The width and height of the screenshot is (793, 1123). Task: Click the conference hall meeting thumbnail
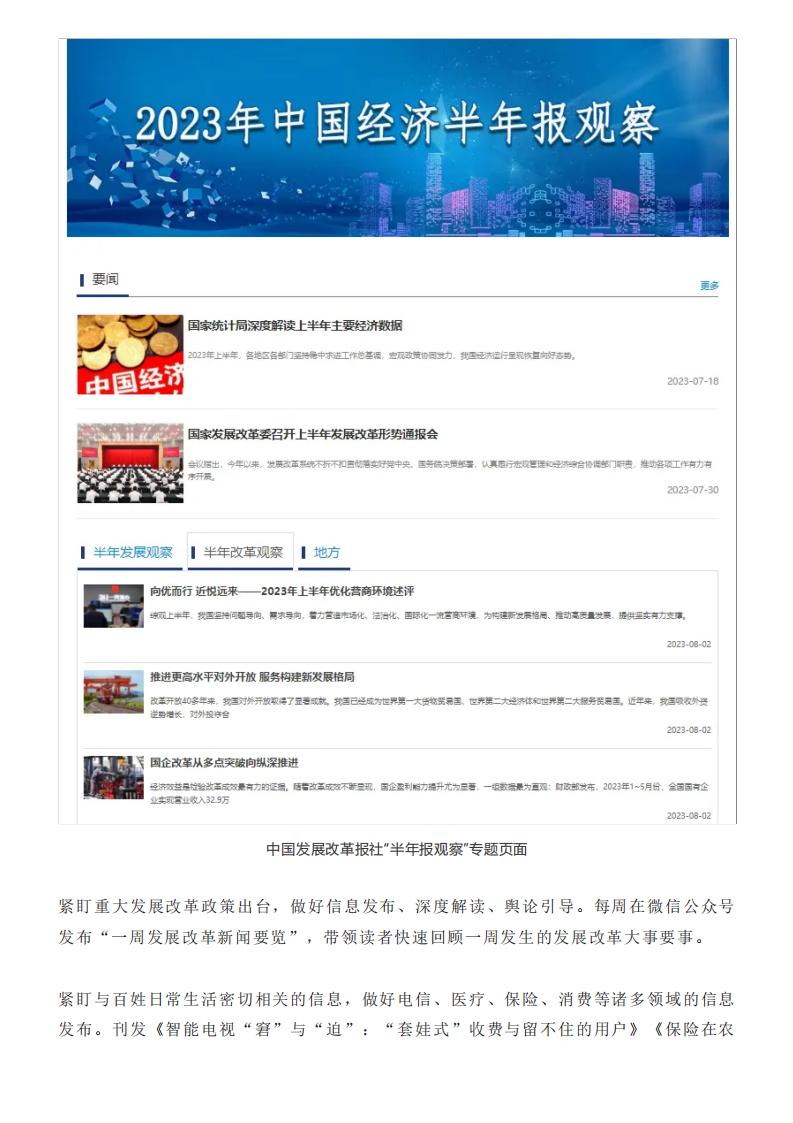[130, 463]
